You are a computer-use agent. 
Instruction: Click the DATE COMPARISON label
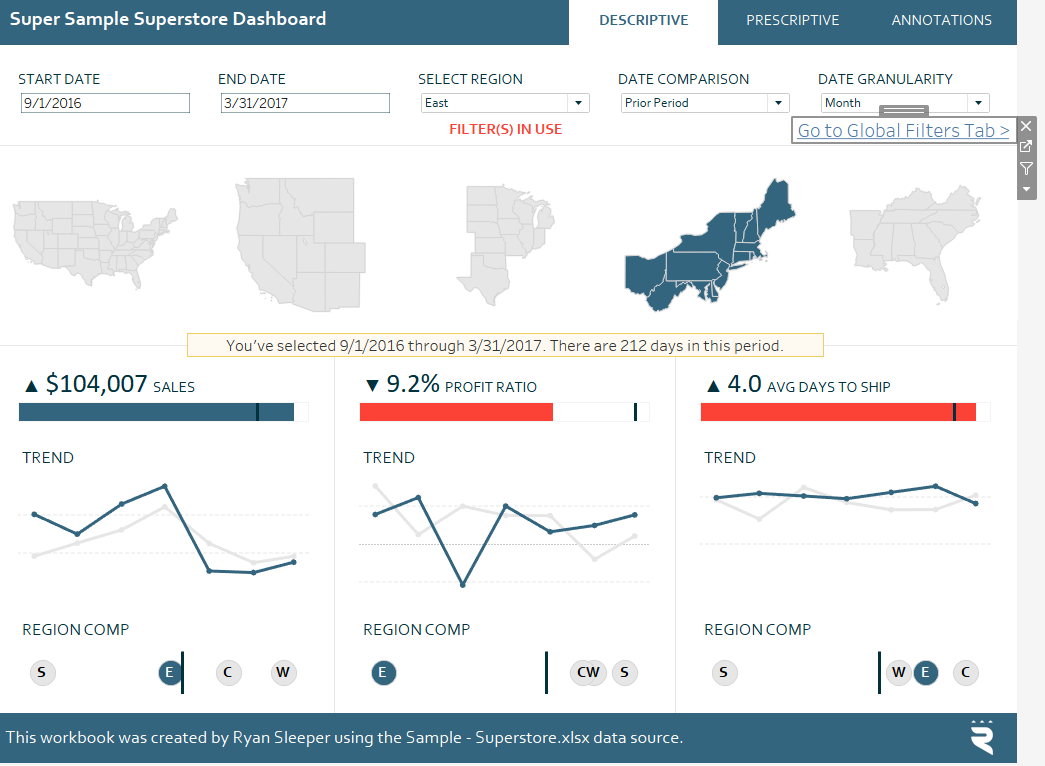pos(684,79)
